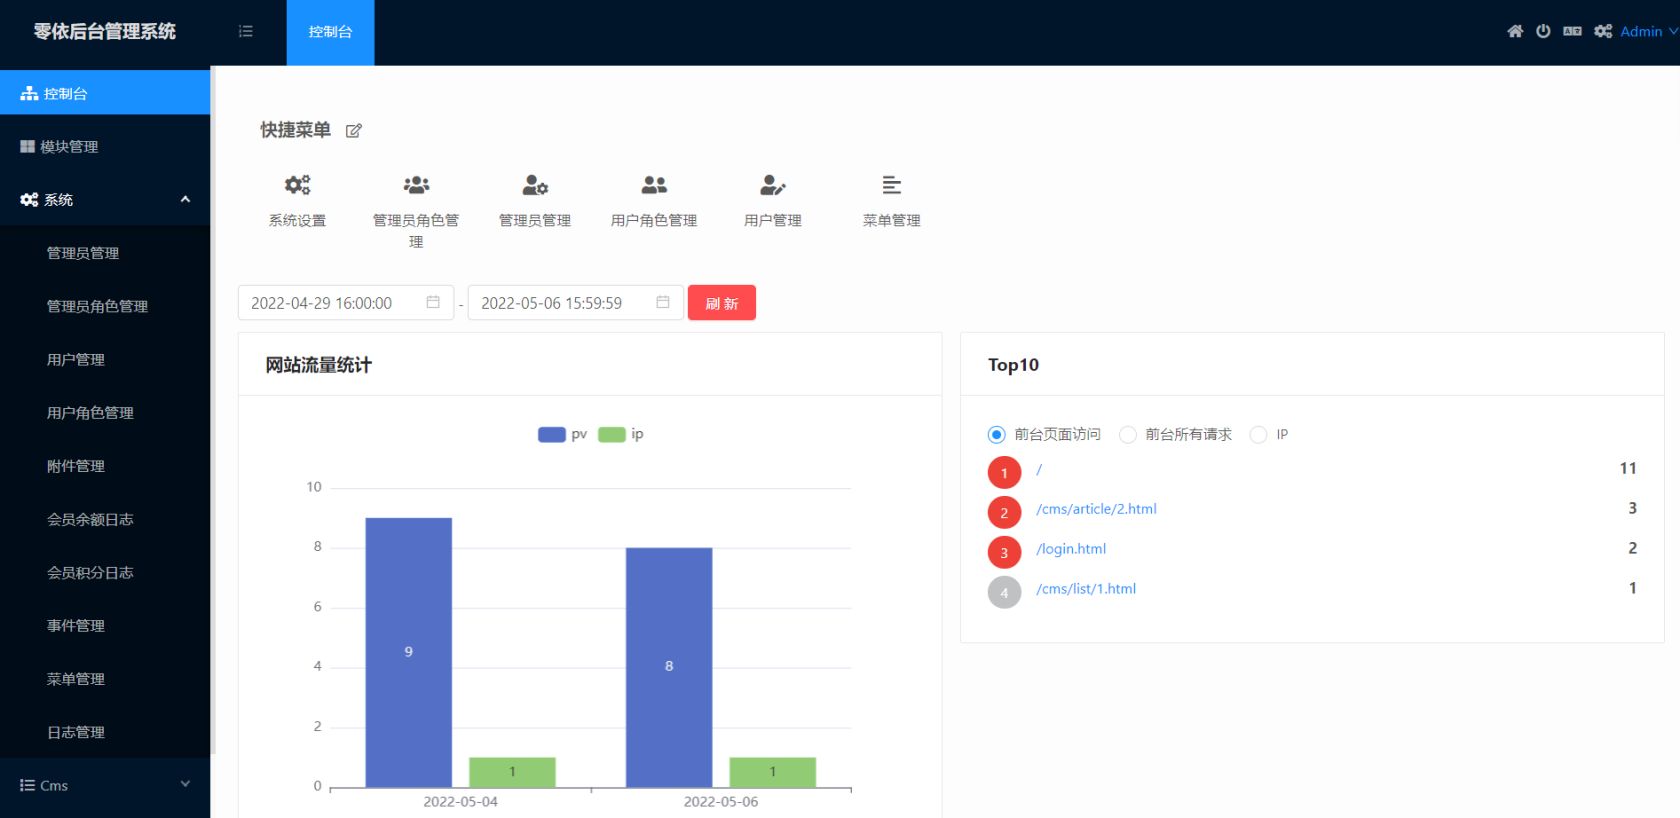Click the count 11 in Top10 list
The image size is (1680, 818).
coord(1628,468)
